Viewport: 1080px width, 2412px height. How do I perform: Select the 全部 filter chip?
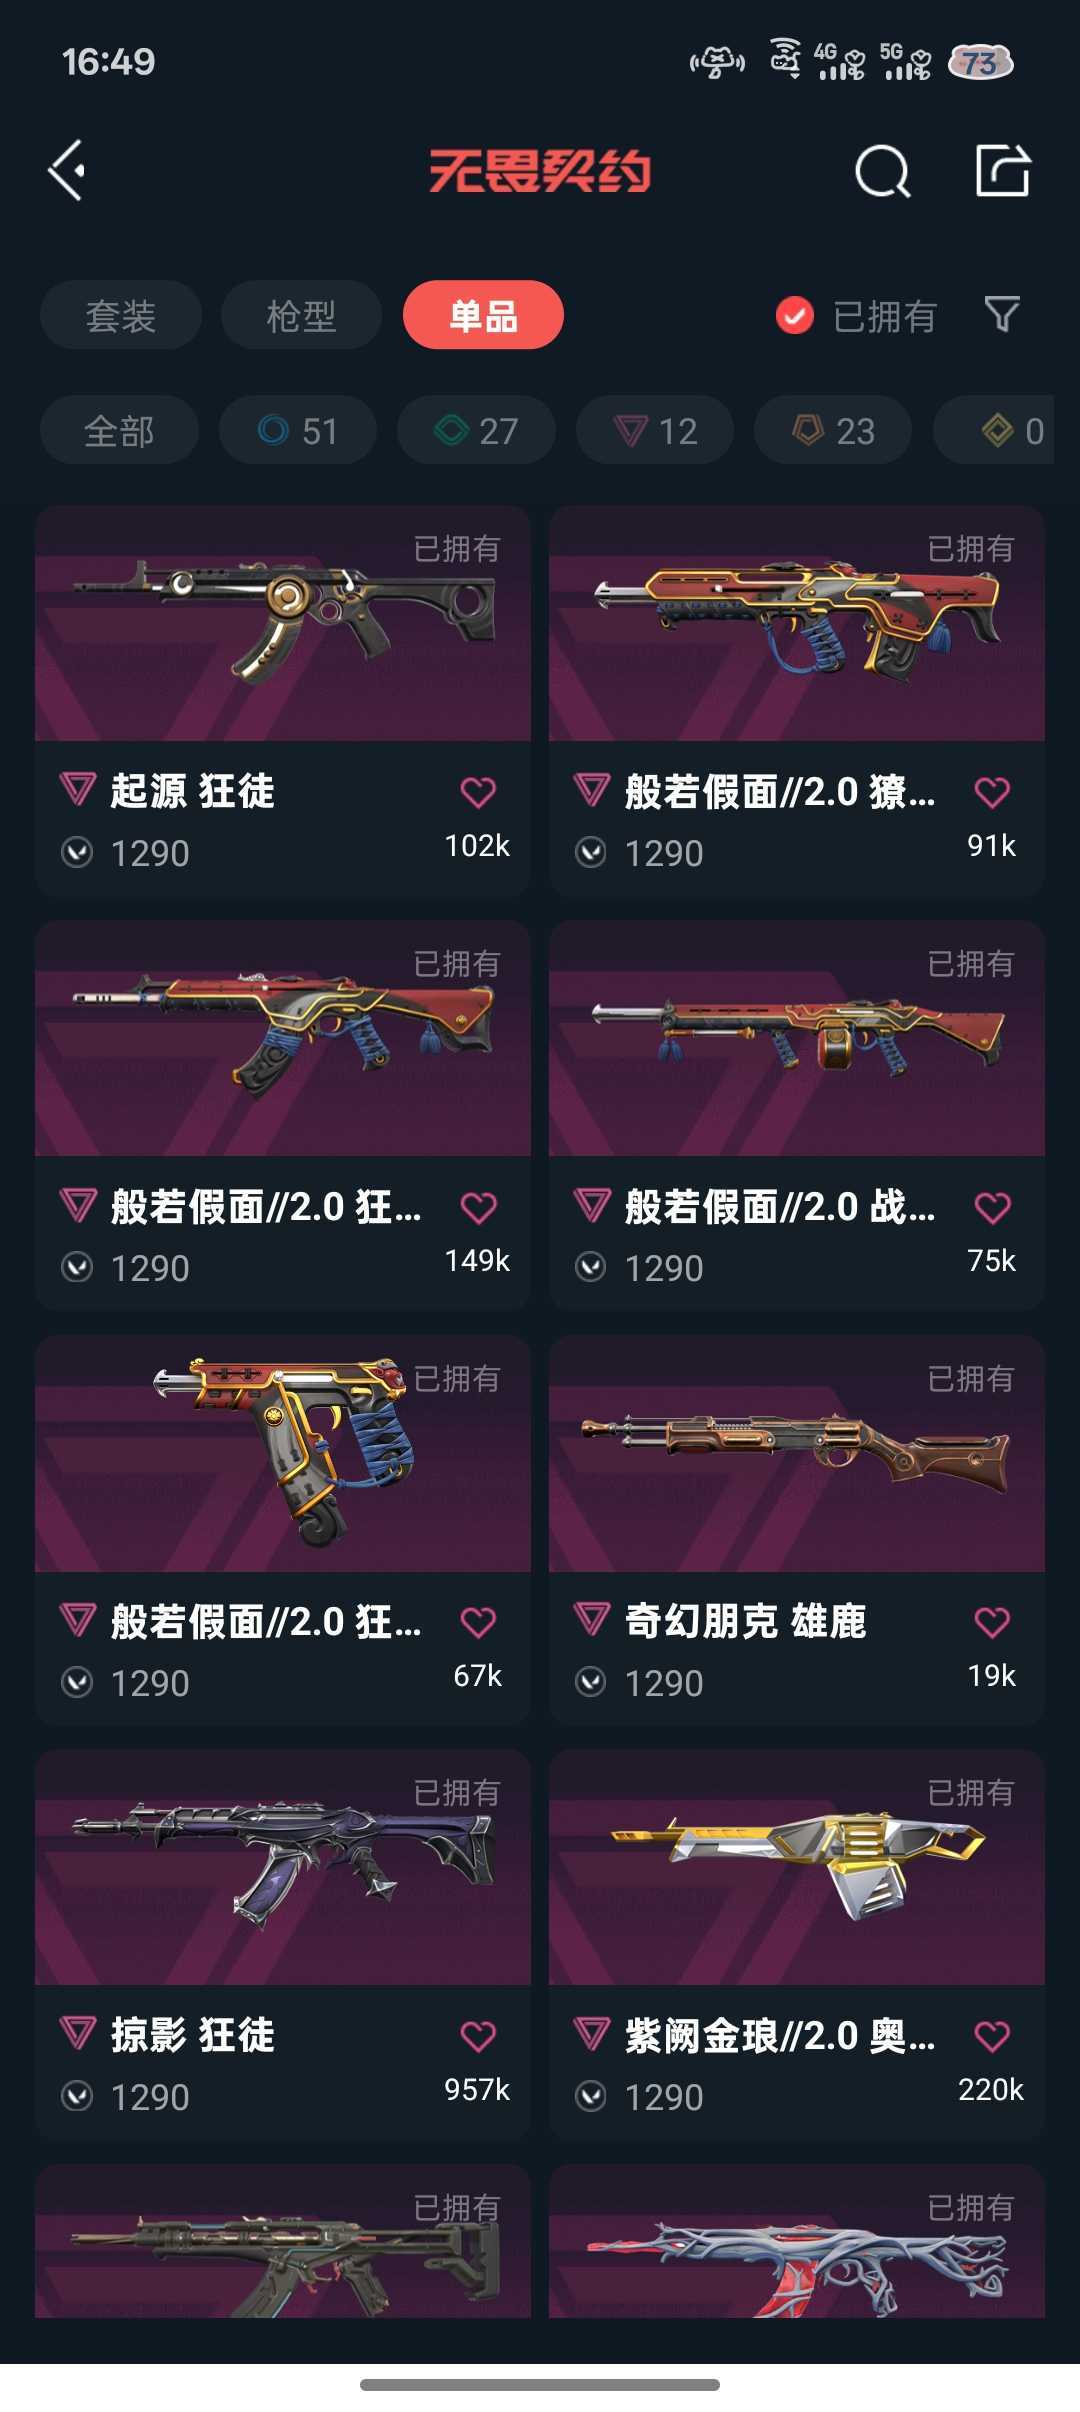click(119, 430)
